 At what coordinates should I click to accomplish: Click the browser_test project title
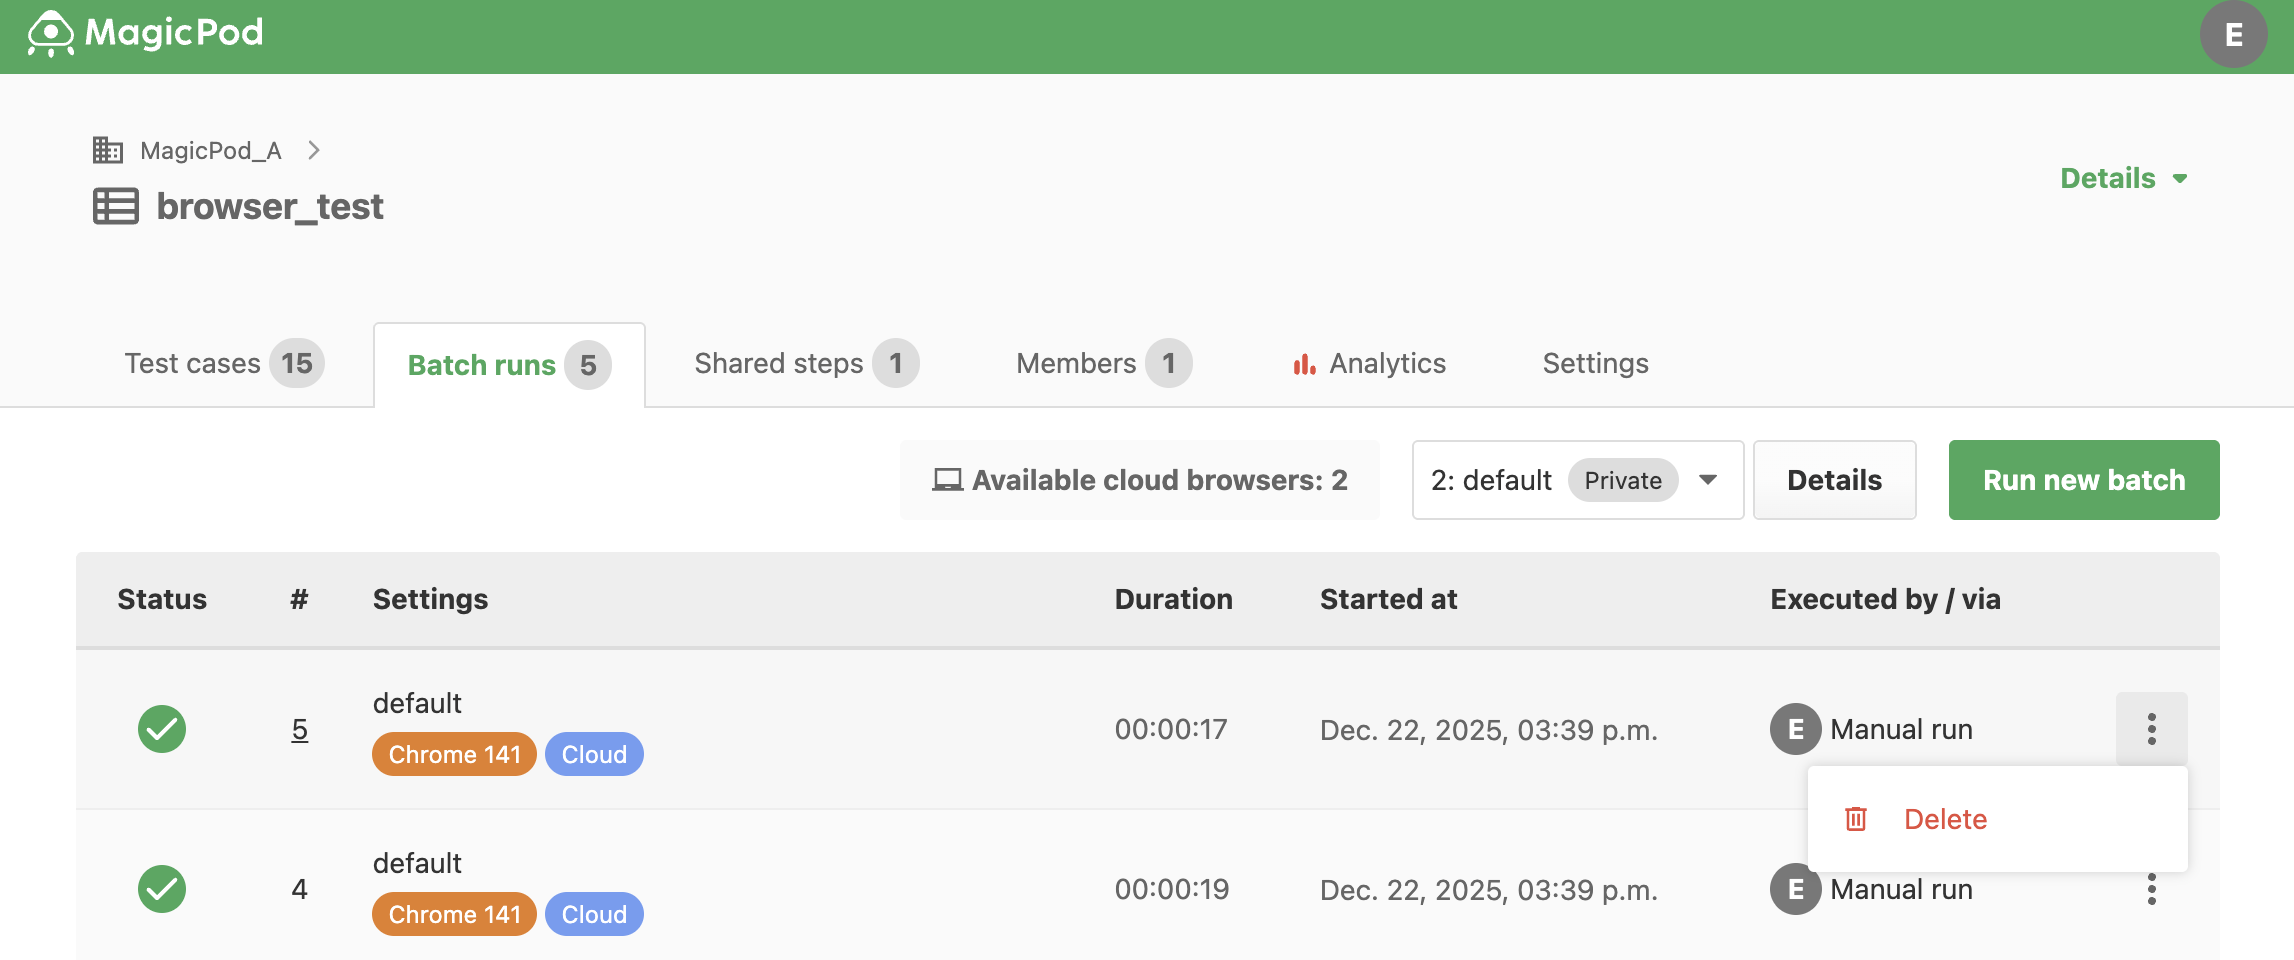[x=270, y=206]
